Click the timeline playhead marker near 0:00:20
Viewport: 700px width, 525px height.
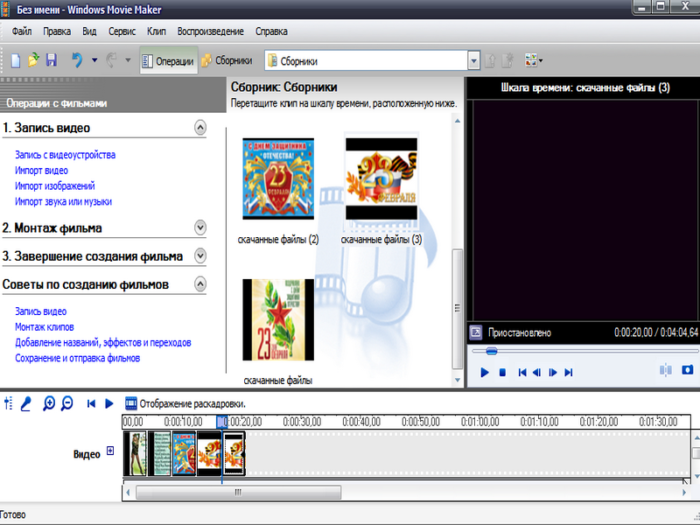222,422
